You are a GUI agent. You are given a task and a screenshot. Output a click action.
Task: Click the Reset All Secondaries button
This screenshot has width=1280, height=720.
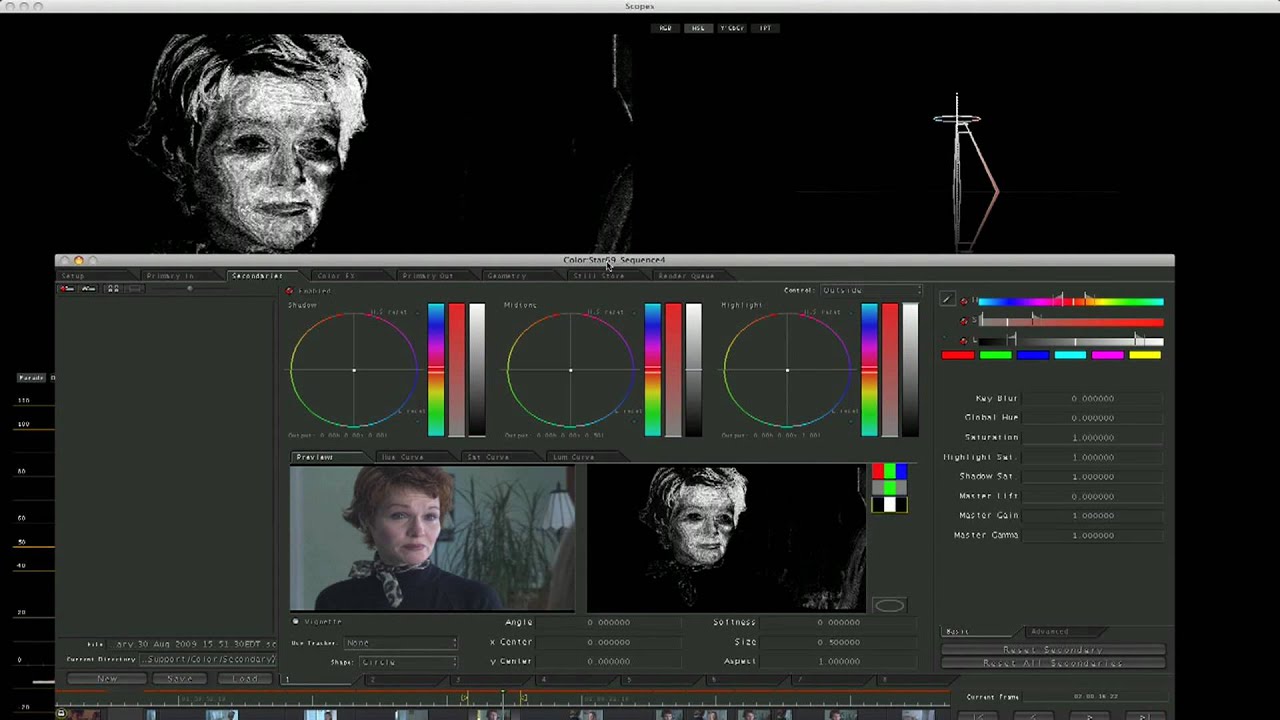(x=1053, y=663)
